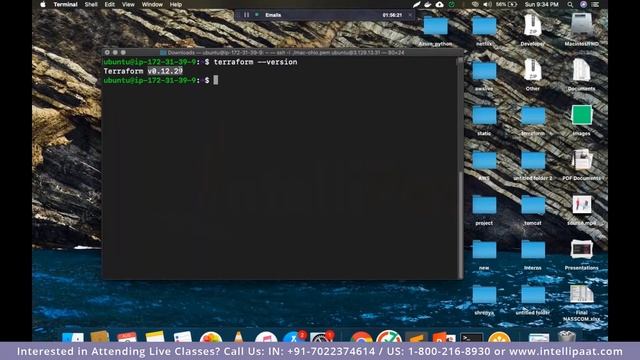Select the AWS desktop folder

click(484, 160)
